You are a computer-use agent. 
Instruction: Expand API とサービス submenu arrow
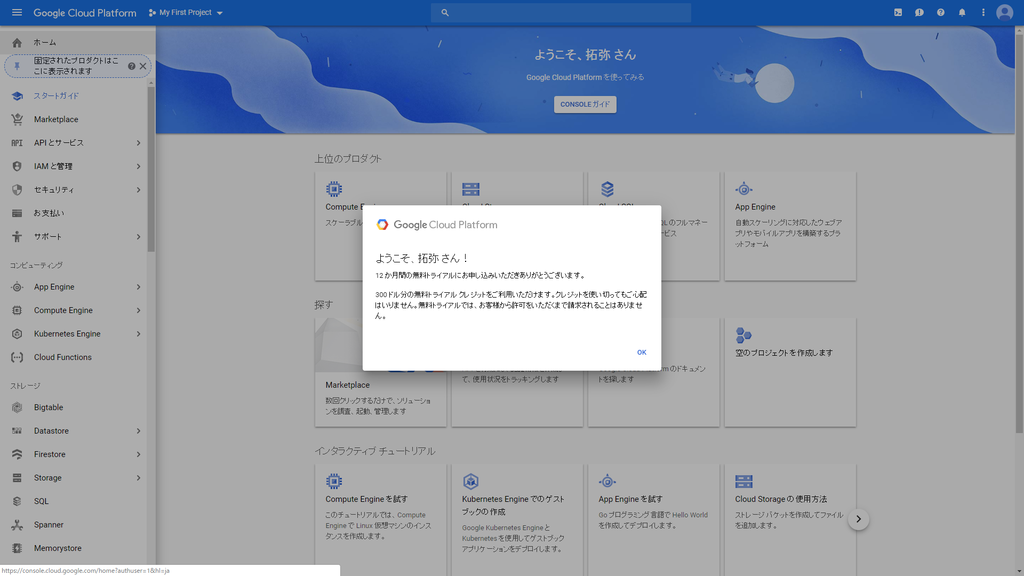(x=138, y=143)
